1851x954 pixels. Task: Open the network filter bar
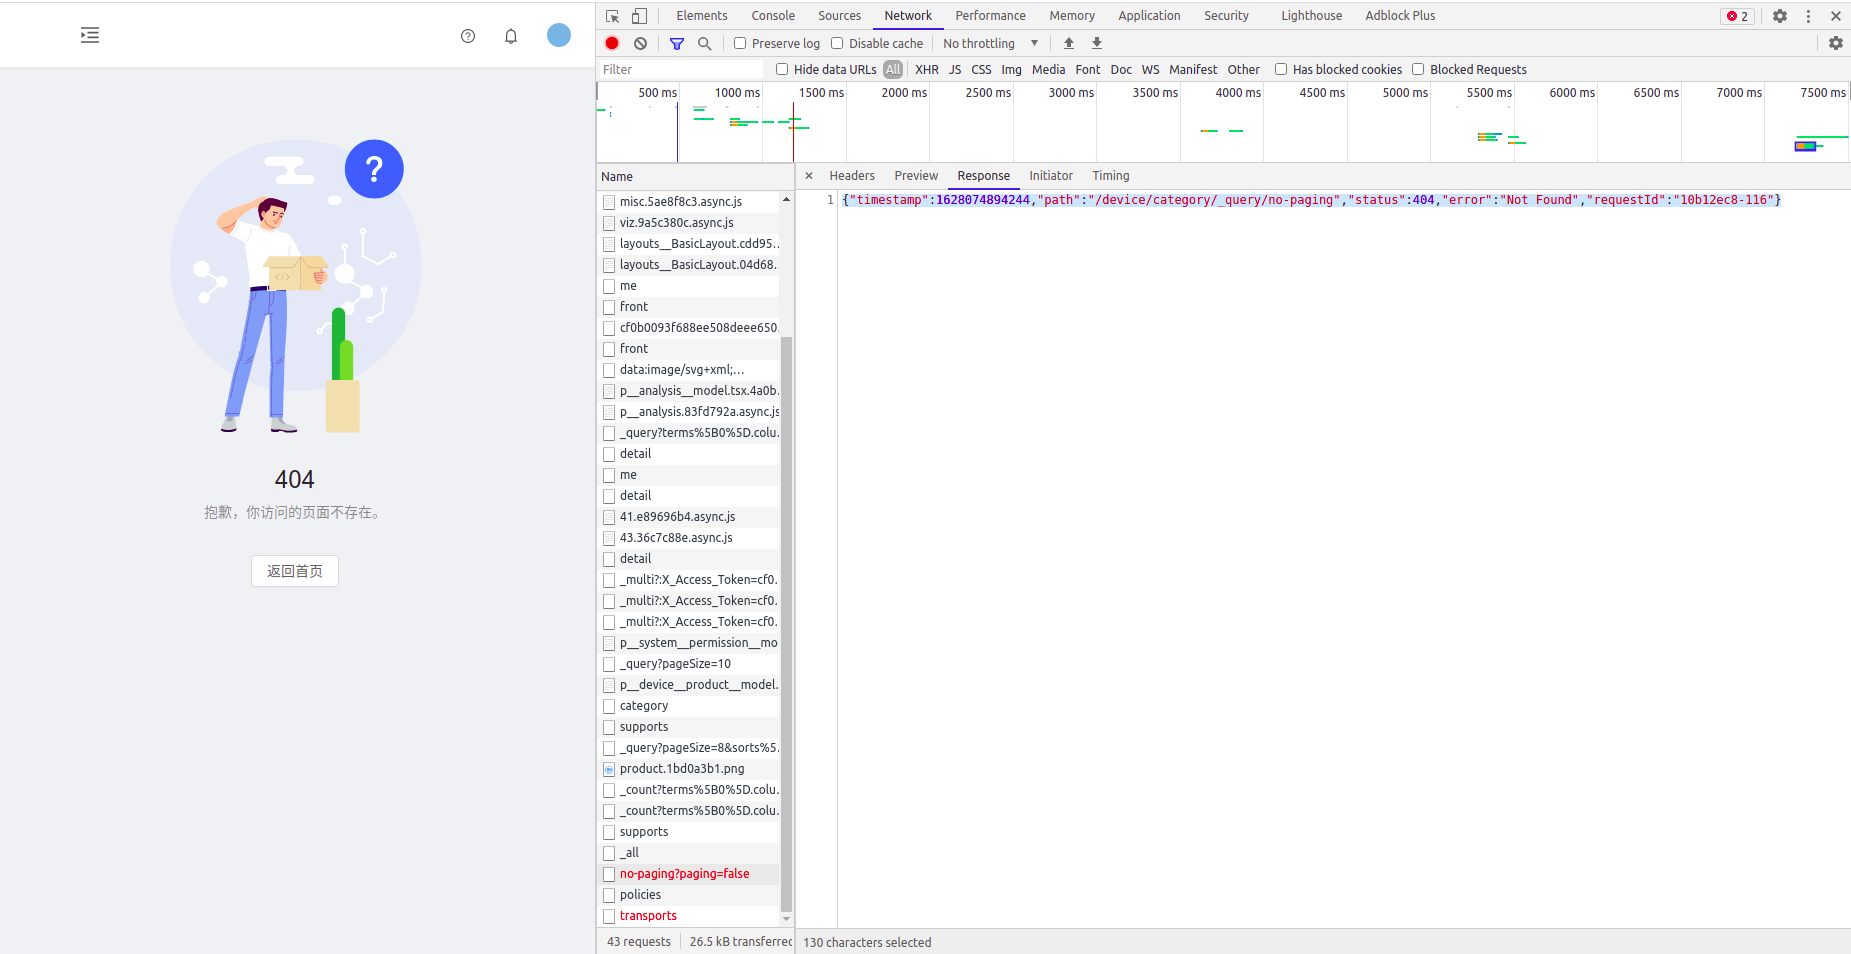(677, 43)
